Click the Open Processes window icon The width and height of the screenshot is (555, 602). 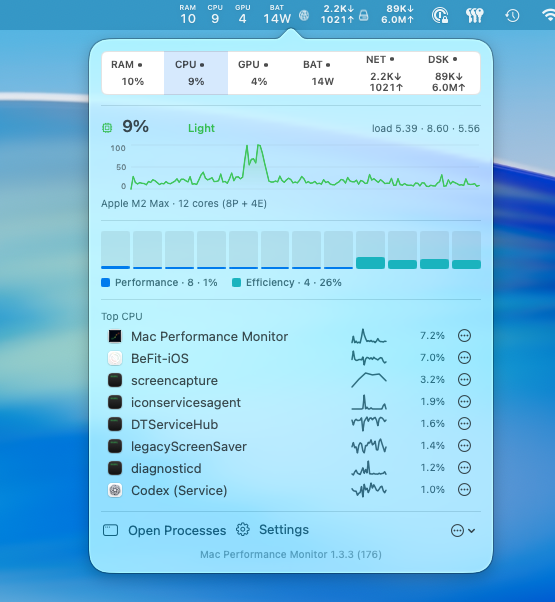(x=111, y=530)
